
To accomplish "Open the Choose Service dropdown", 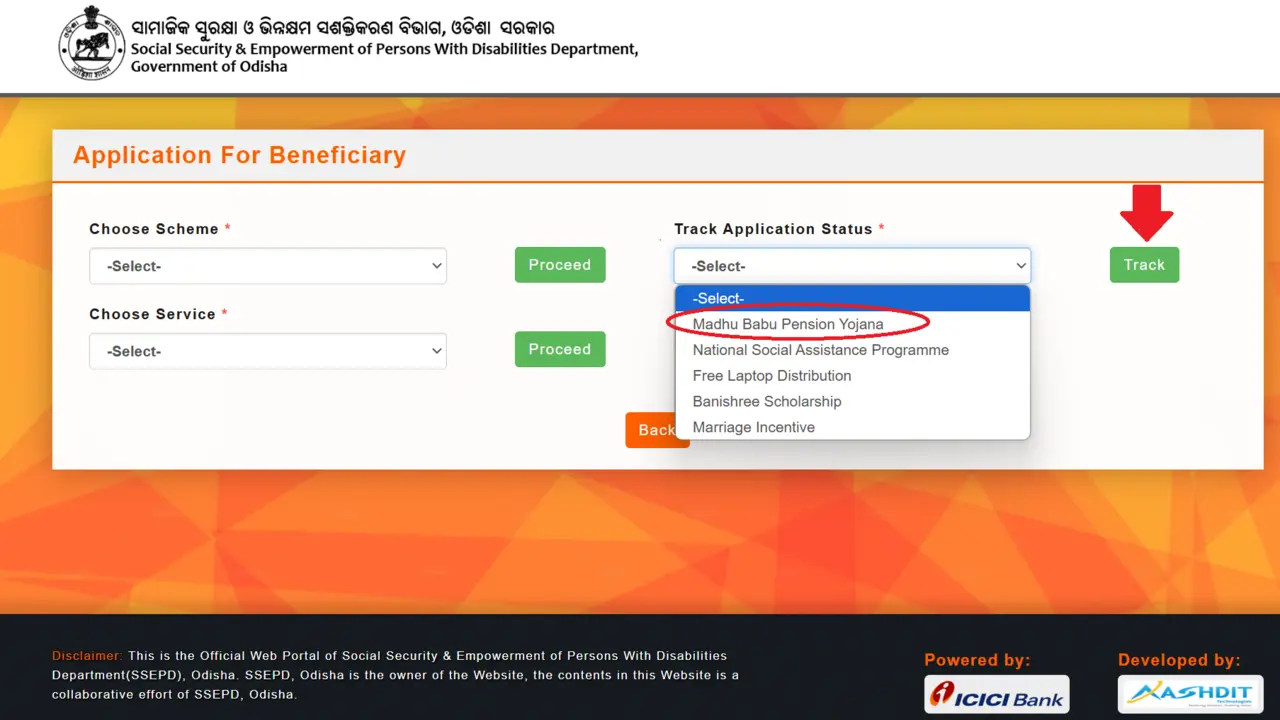I will (x=267, y=350).
